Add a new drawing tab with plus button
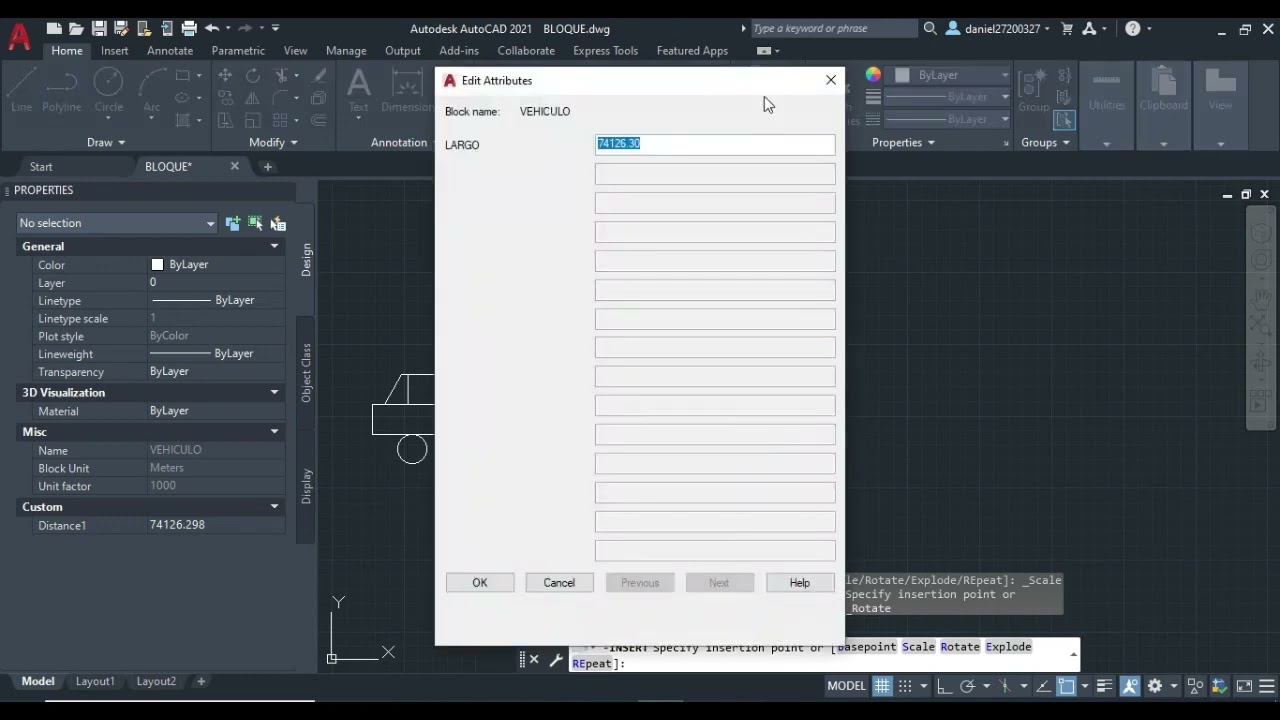The width and height of the screenshot is (1280, 720). [x=267, y=167]
